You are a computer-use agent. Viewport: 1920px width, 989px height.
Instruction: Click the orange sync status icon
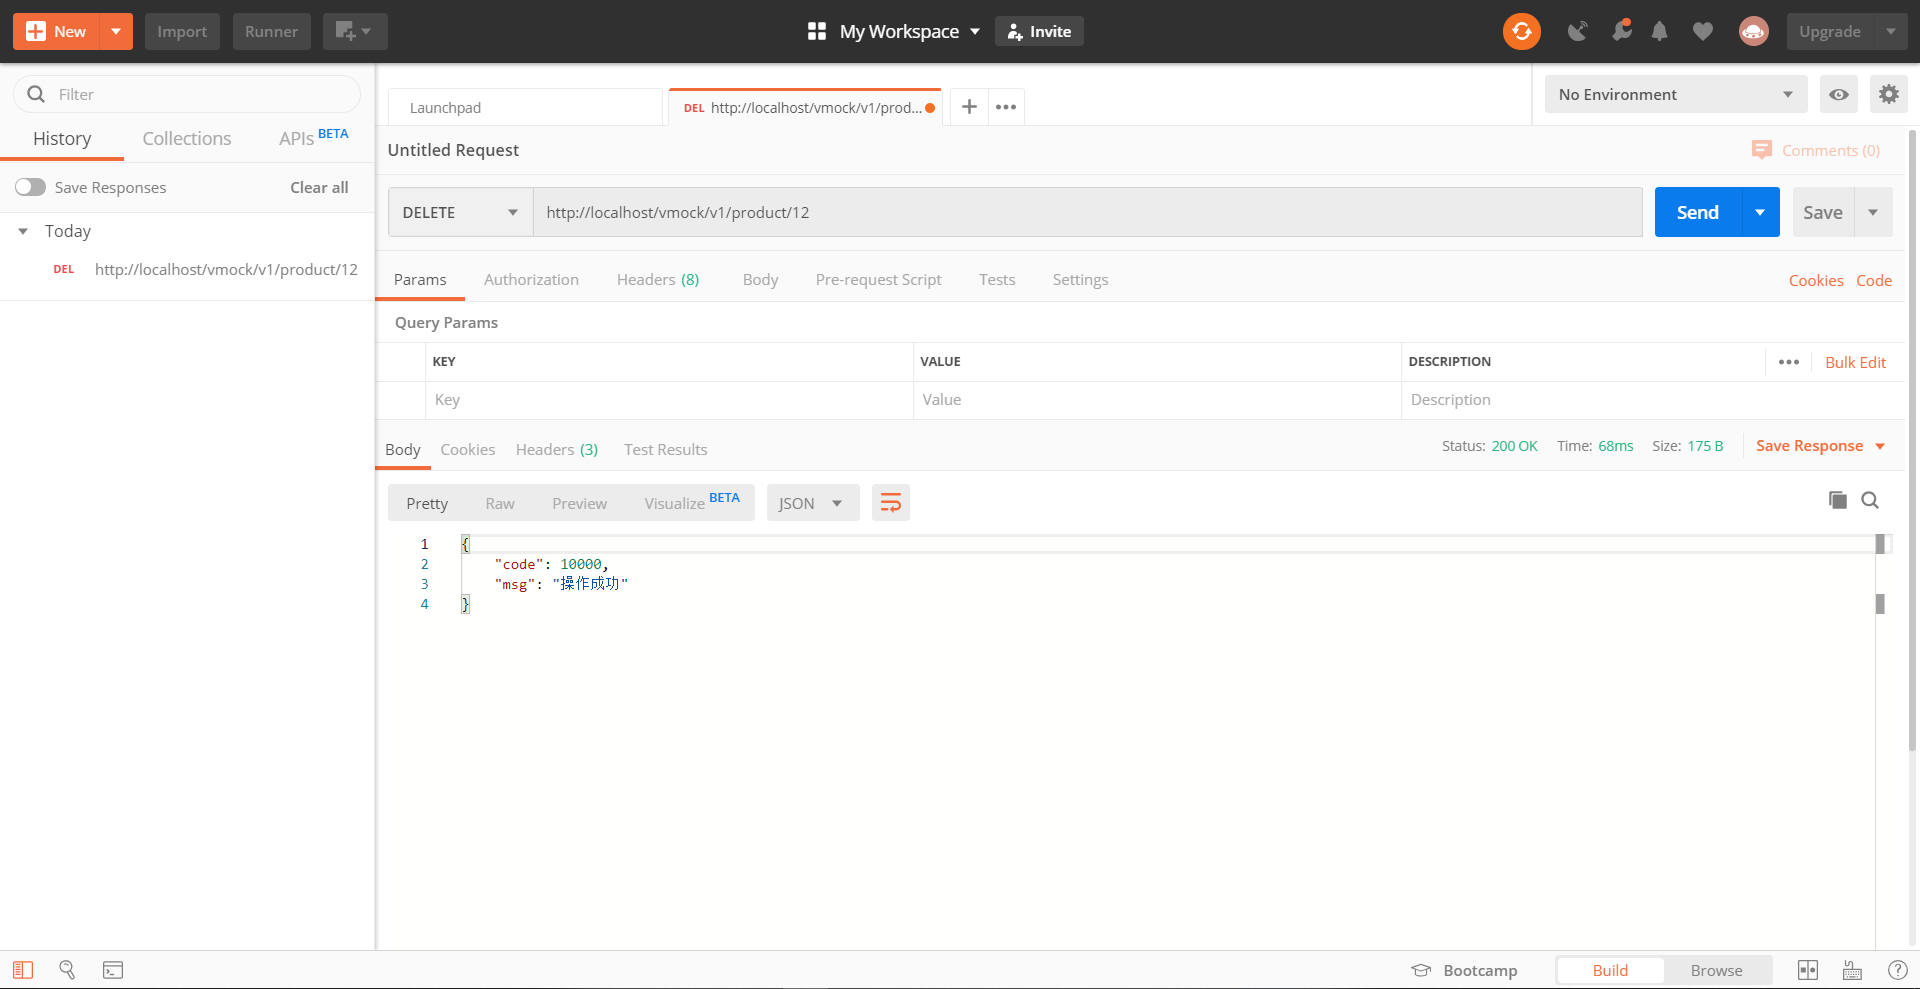tap(1521, 32)
